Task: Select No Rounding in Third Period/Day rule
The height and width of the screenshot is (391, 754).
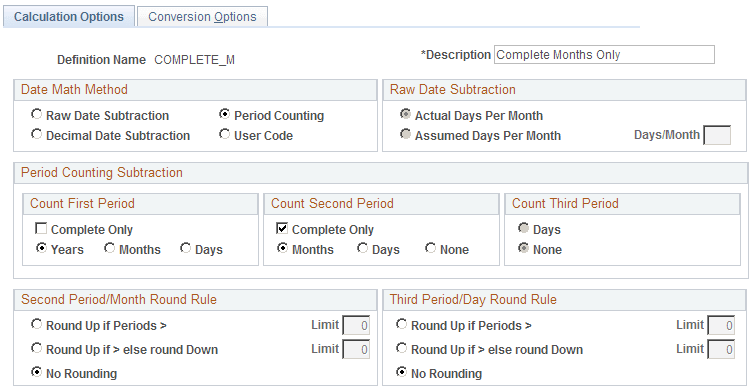Action: click(x=402, y=372)
